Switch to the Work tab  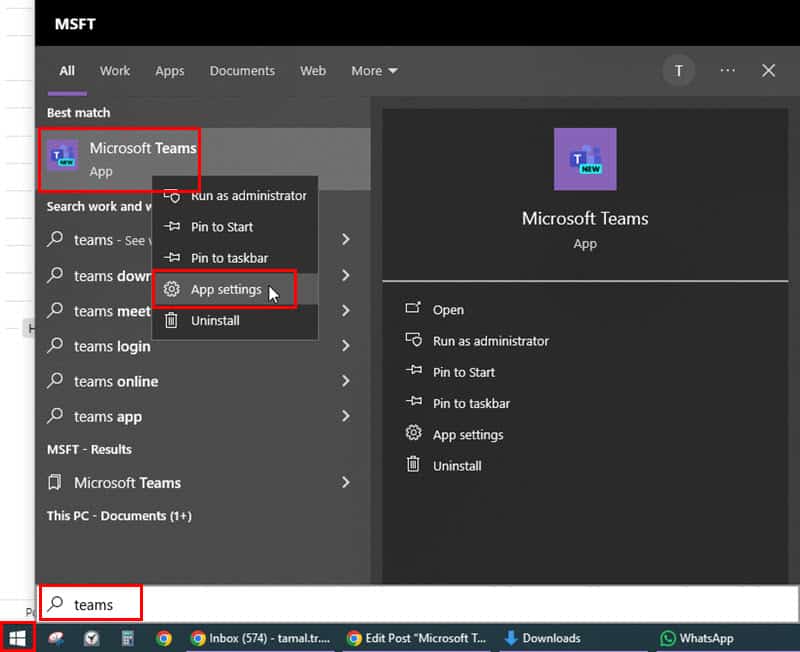(x=115, y=71)
